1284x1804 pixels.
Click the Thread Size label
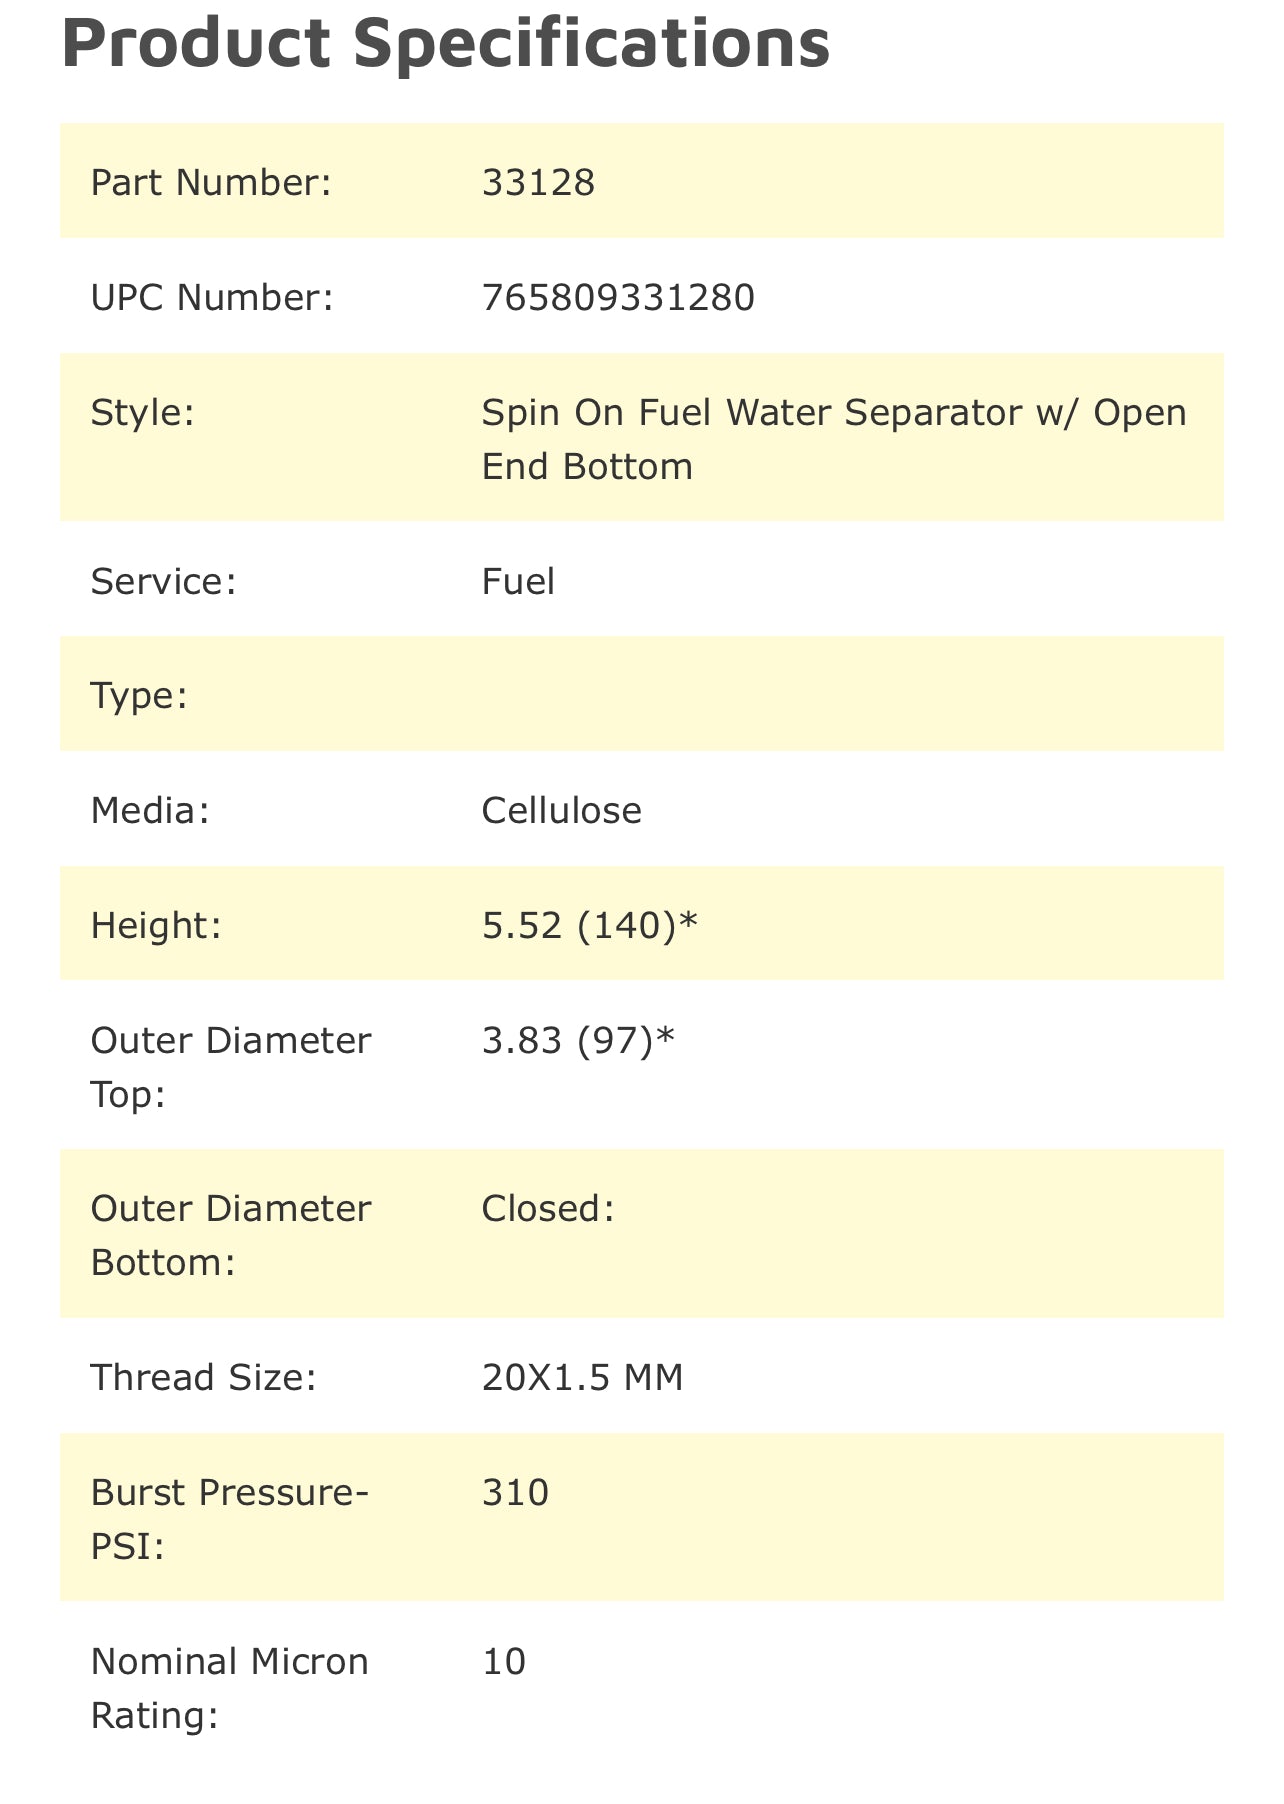tap(203, 1377)
